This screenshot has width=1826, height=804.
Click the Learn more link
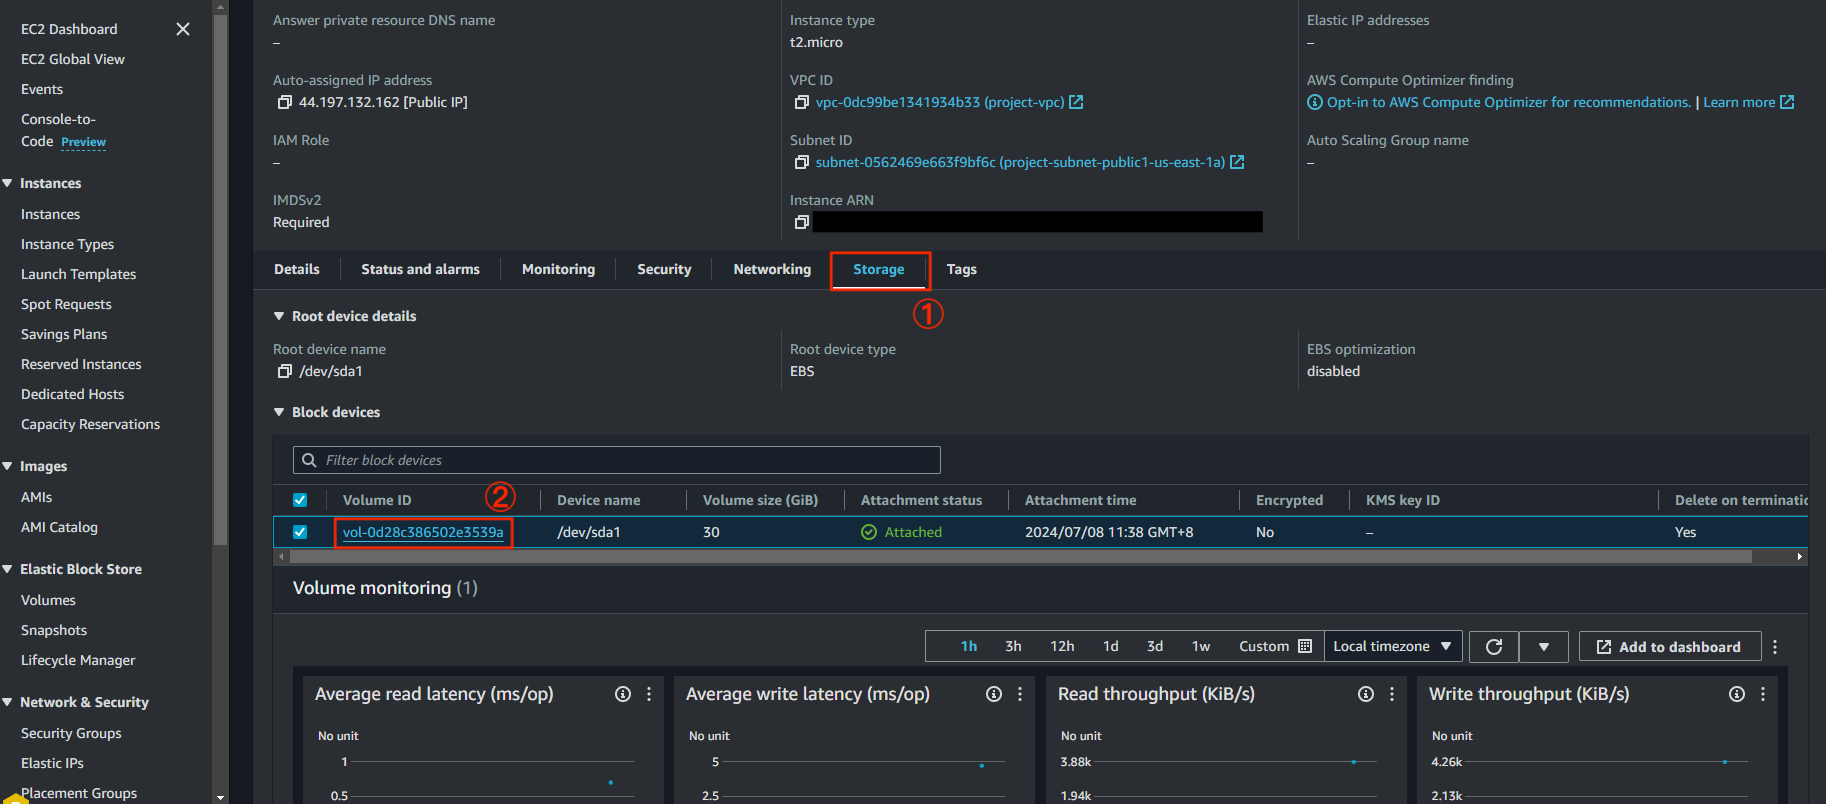[1739, 102]
